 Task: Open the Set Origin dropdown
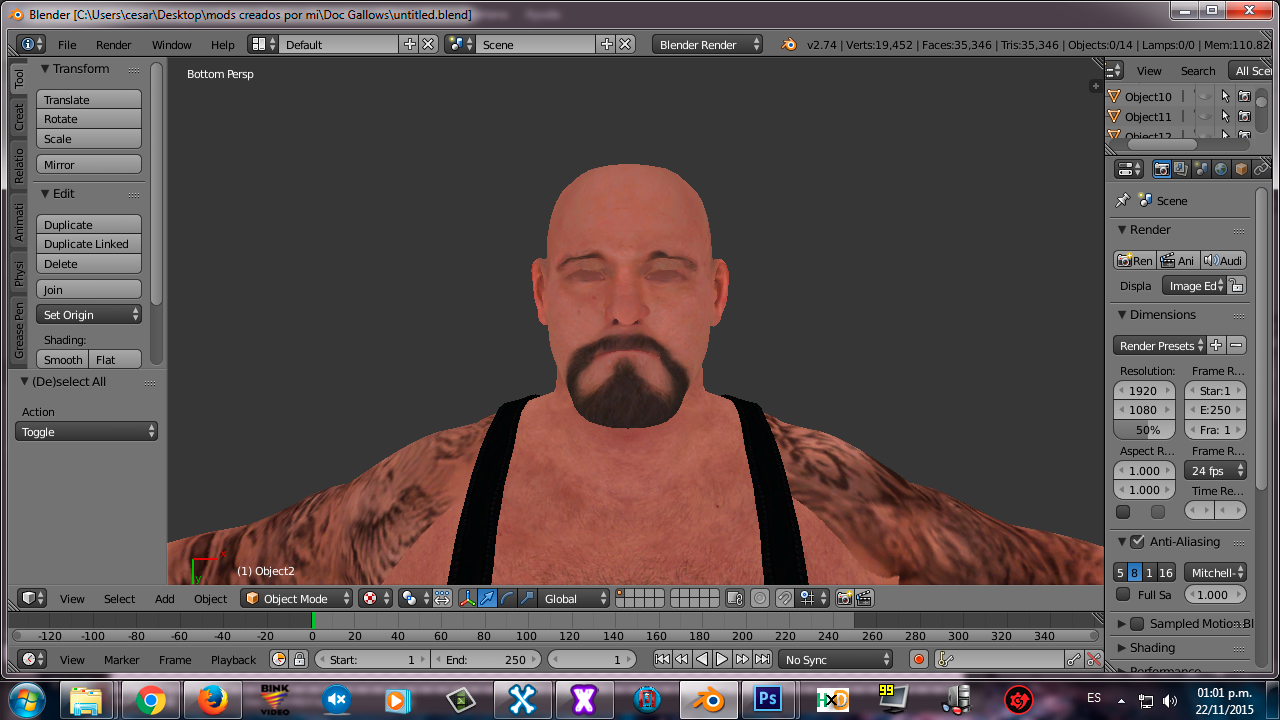tap(89, 314)
